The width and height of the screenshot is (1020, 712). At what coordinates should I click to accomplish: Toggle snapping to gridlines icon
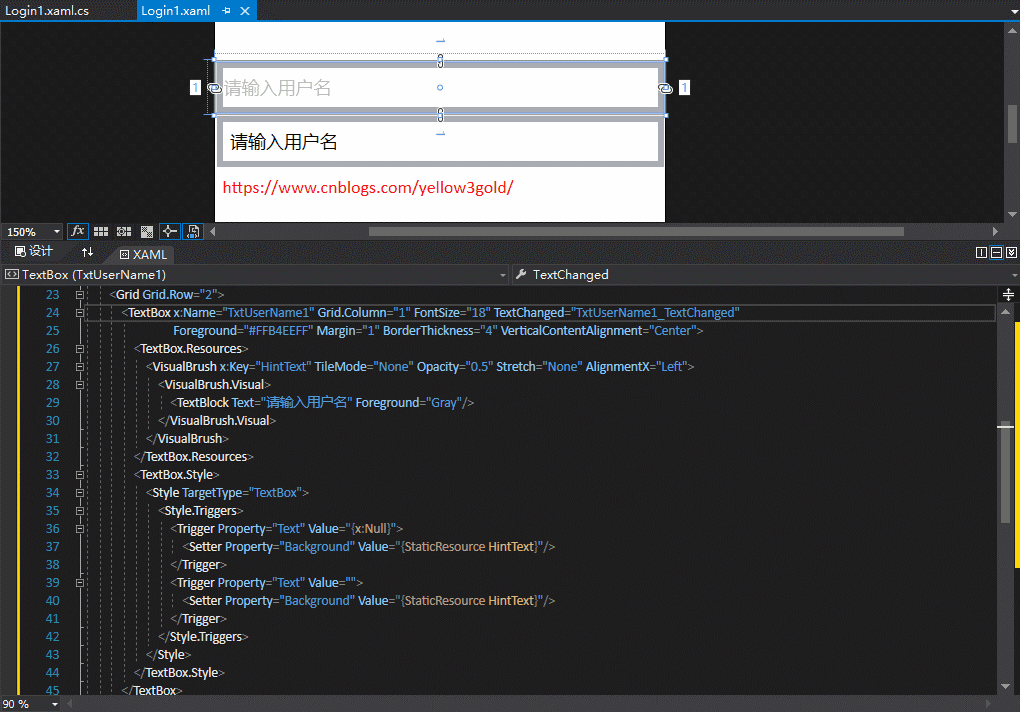(x=124, y=231)
